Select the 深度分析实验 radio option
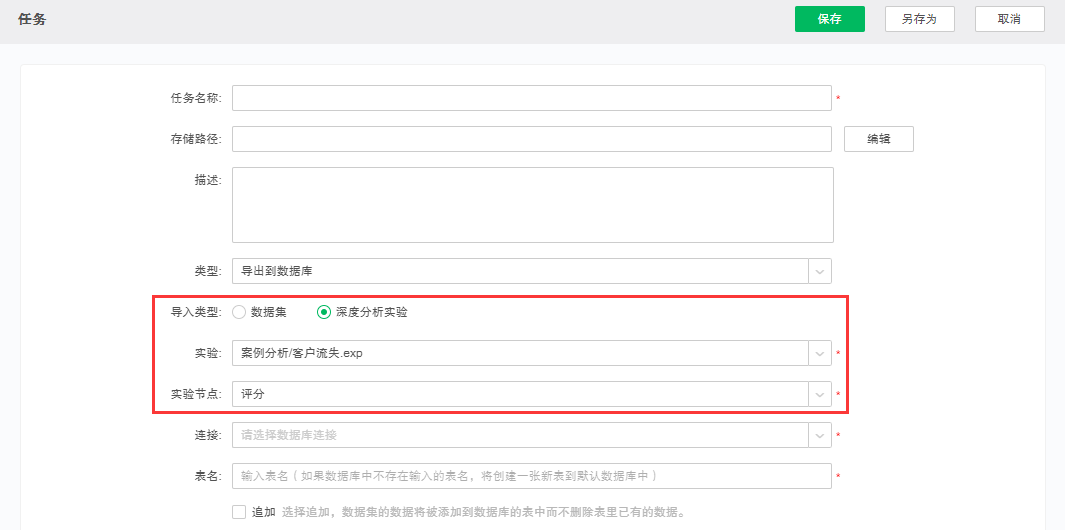 (x=324, y=312)
